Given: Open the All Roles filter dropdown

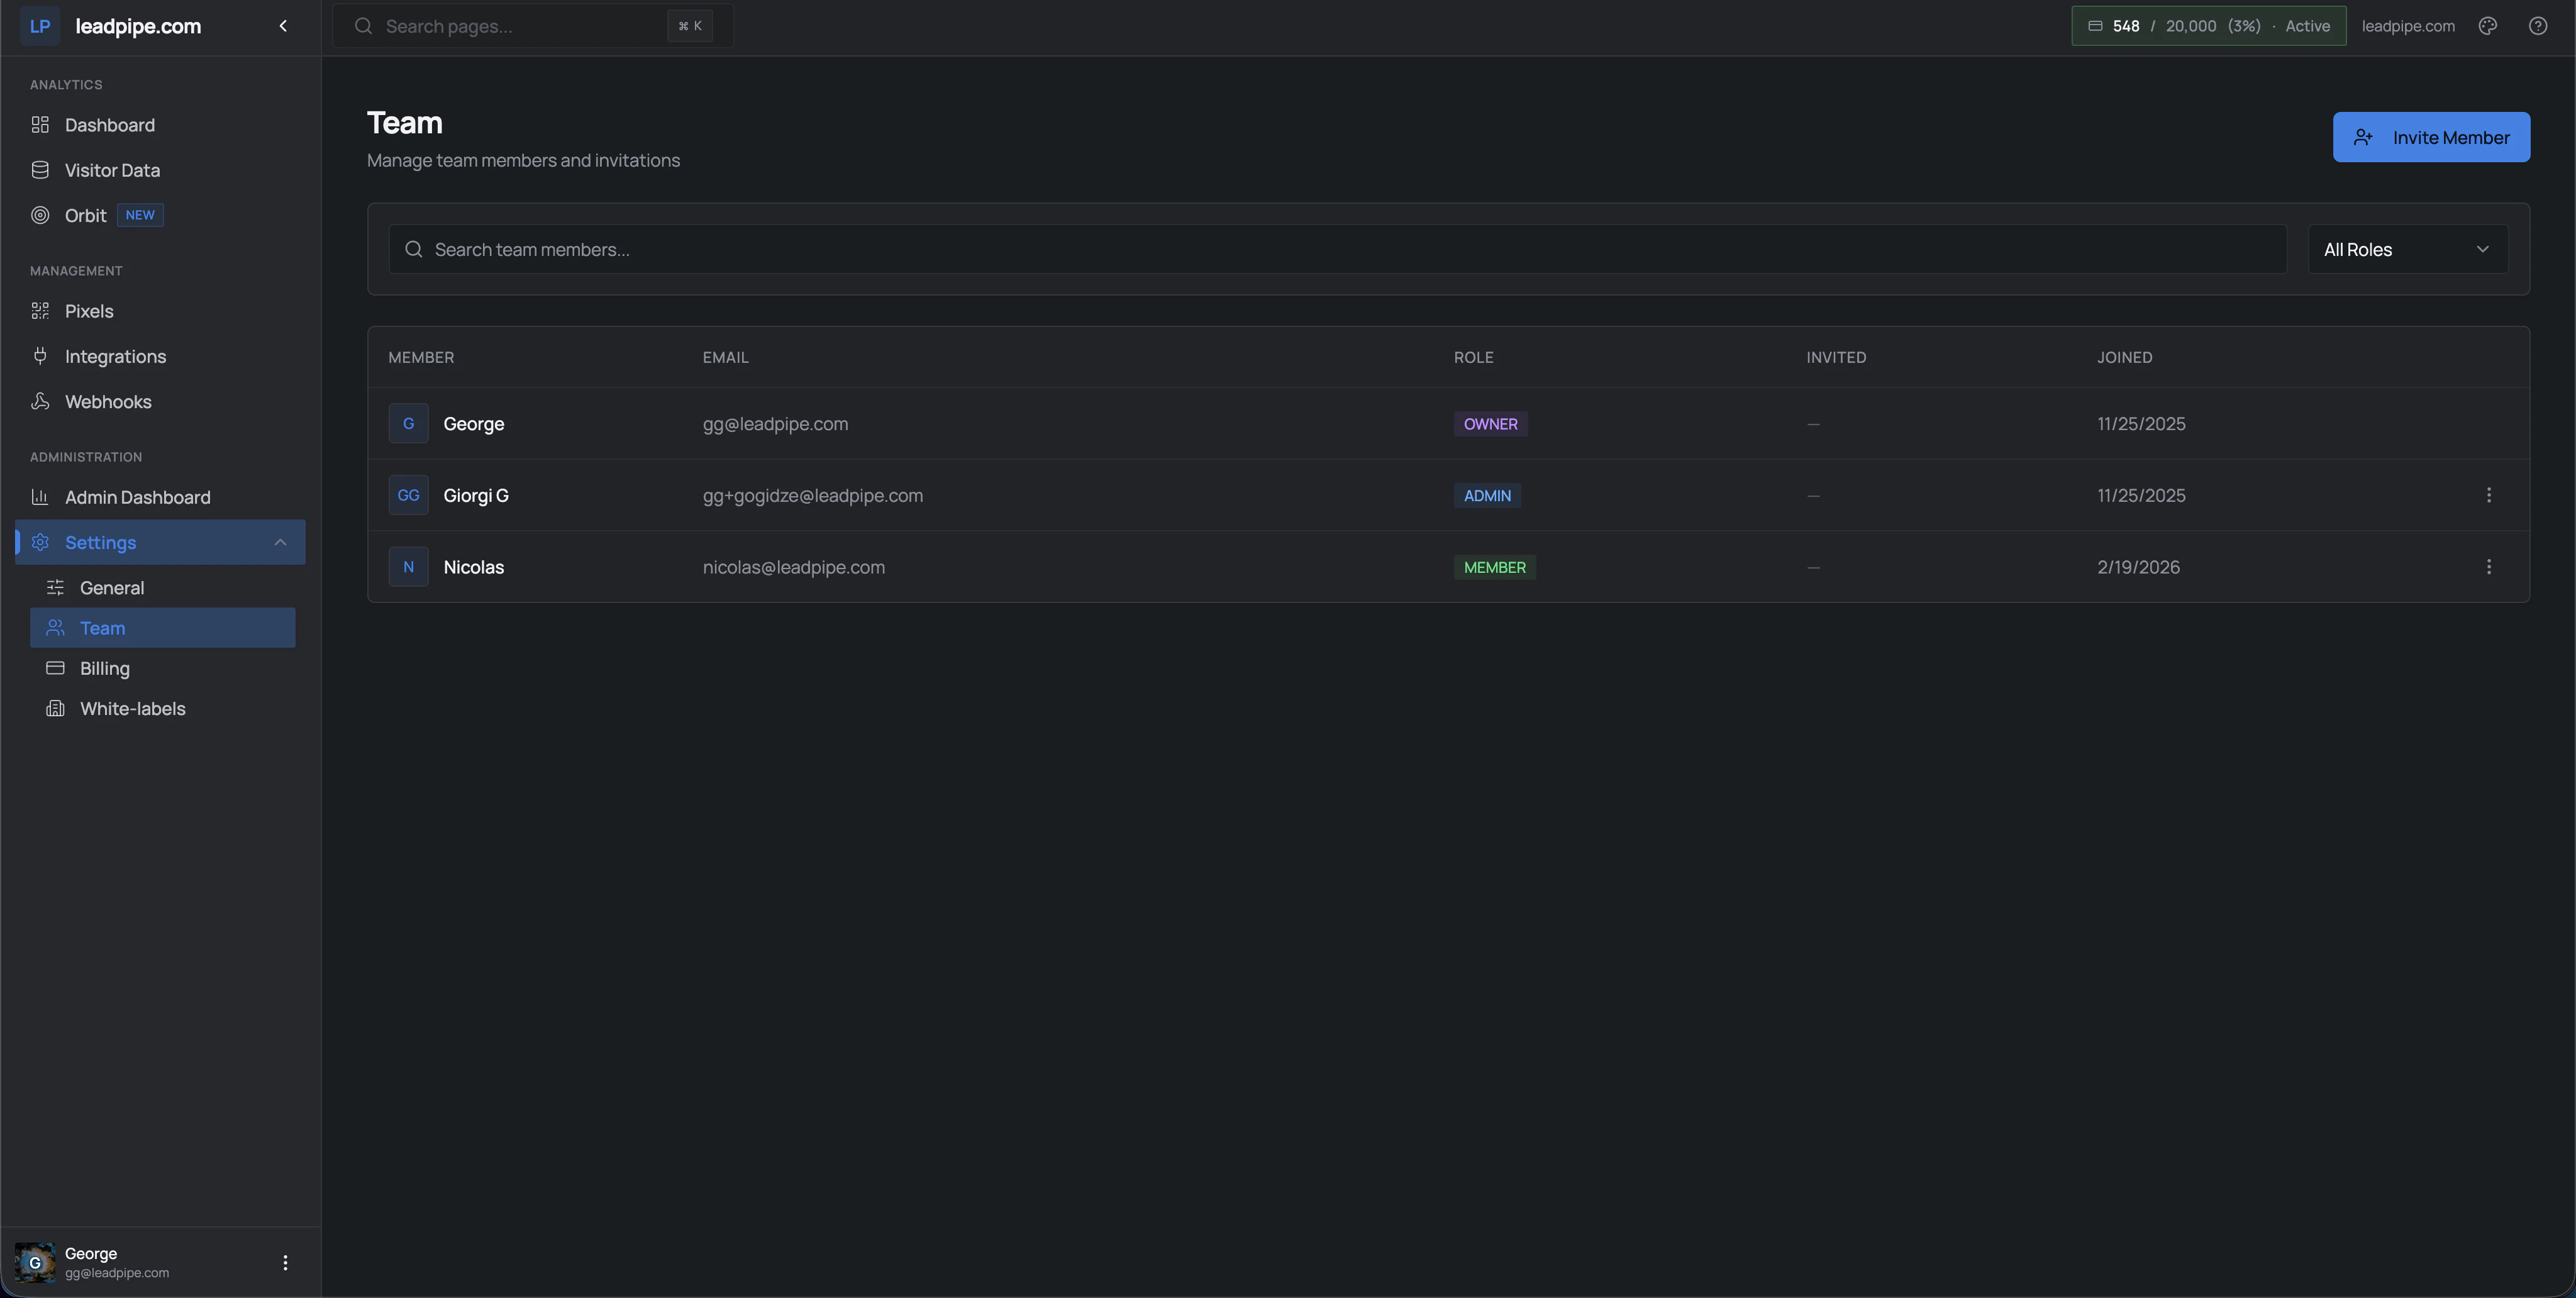Looking at the screenshot, I should tap(2406, 249).
